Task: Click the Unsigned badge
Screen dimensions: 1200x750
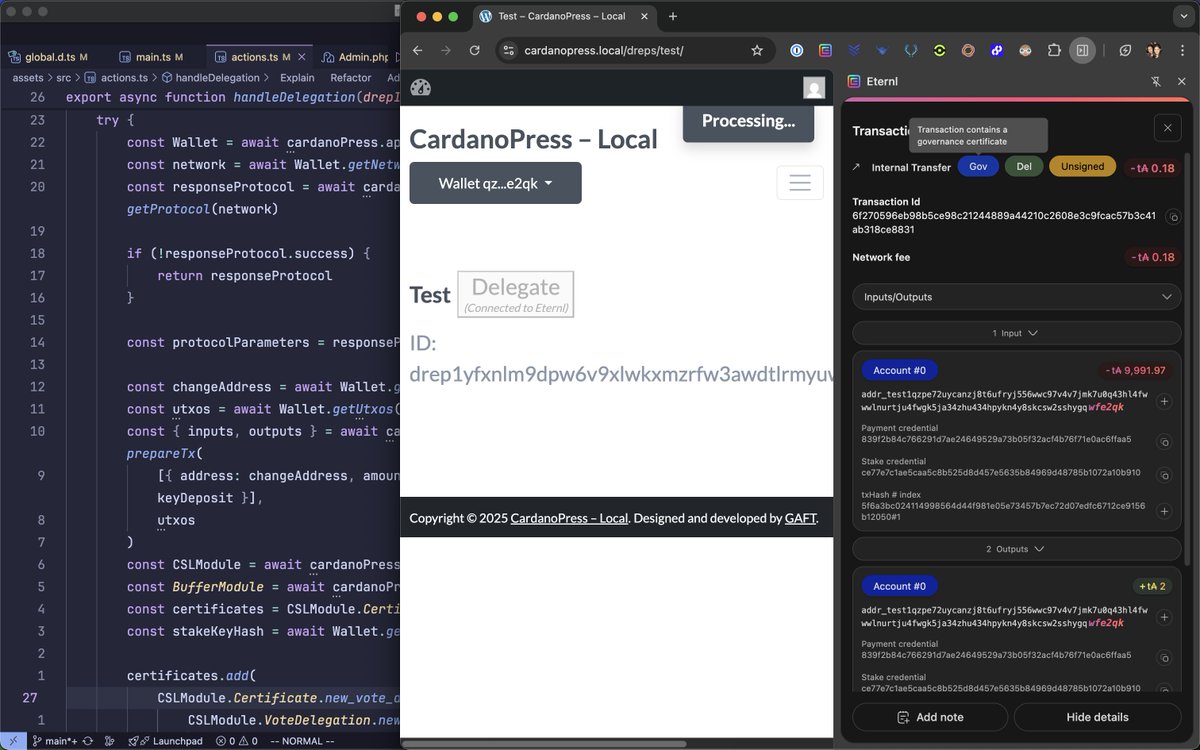Action: coord(1083,167)
